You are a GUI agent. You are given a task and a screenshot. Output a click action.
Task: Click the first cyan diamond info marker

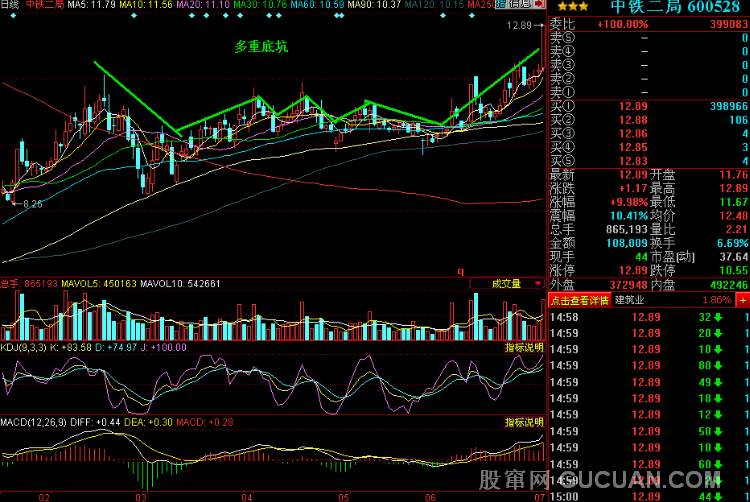coord(13,16)
